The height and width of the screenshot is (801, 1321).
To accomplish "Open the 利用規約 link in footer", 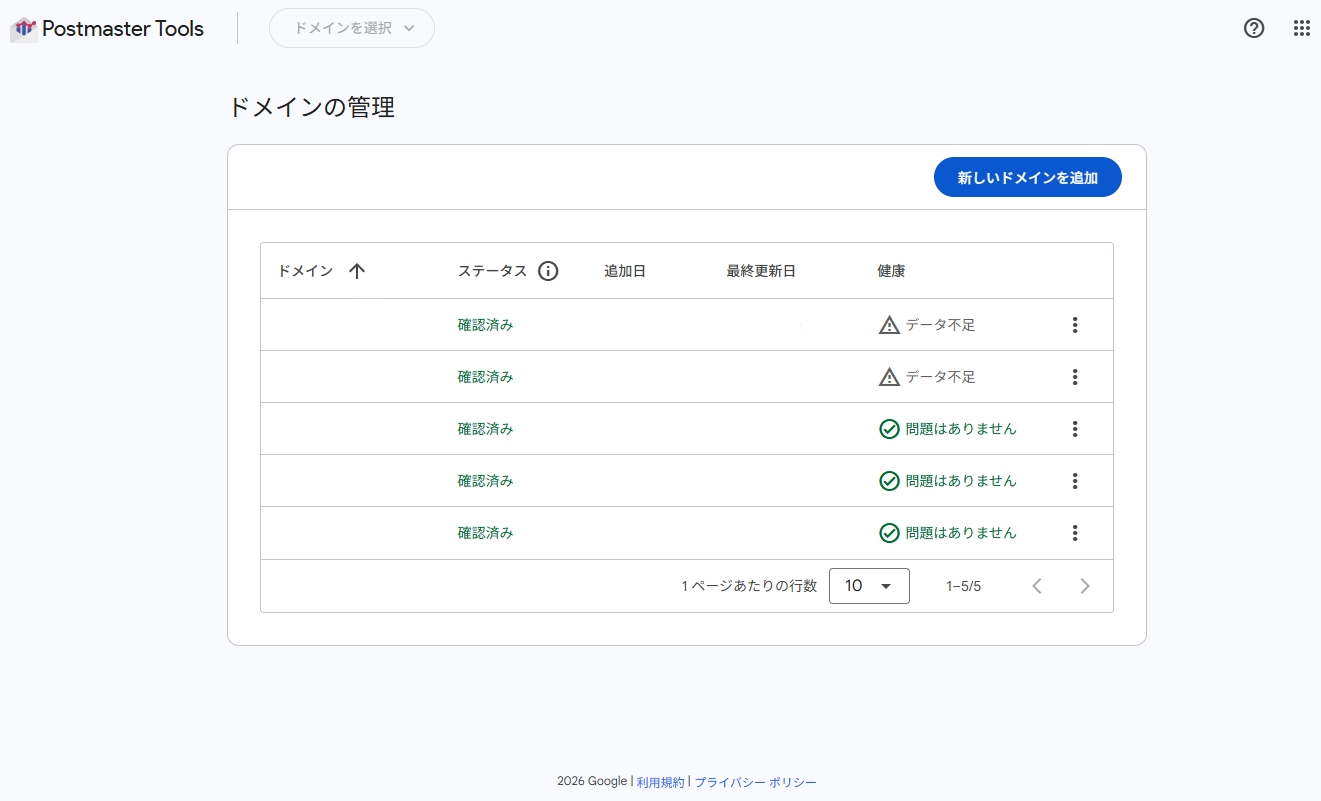I will click(660, 782).
